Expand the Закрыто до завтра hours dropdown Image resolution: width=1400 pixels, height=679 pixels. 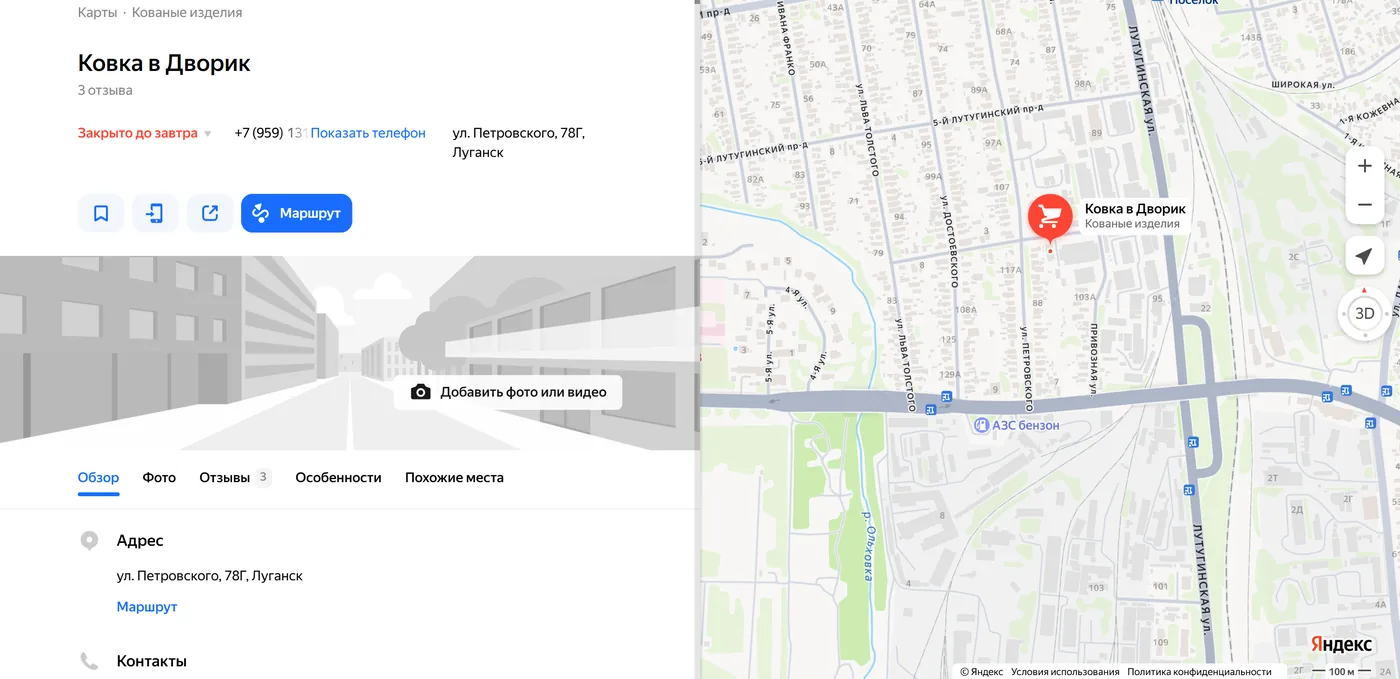tap(145, 133)
